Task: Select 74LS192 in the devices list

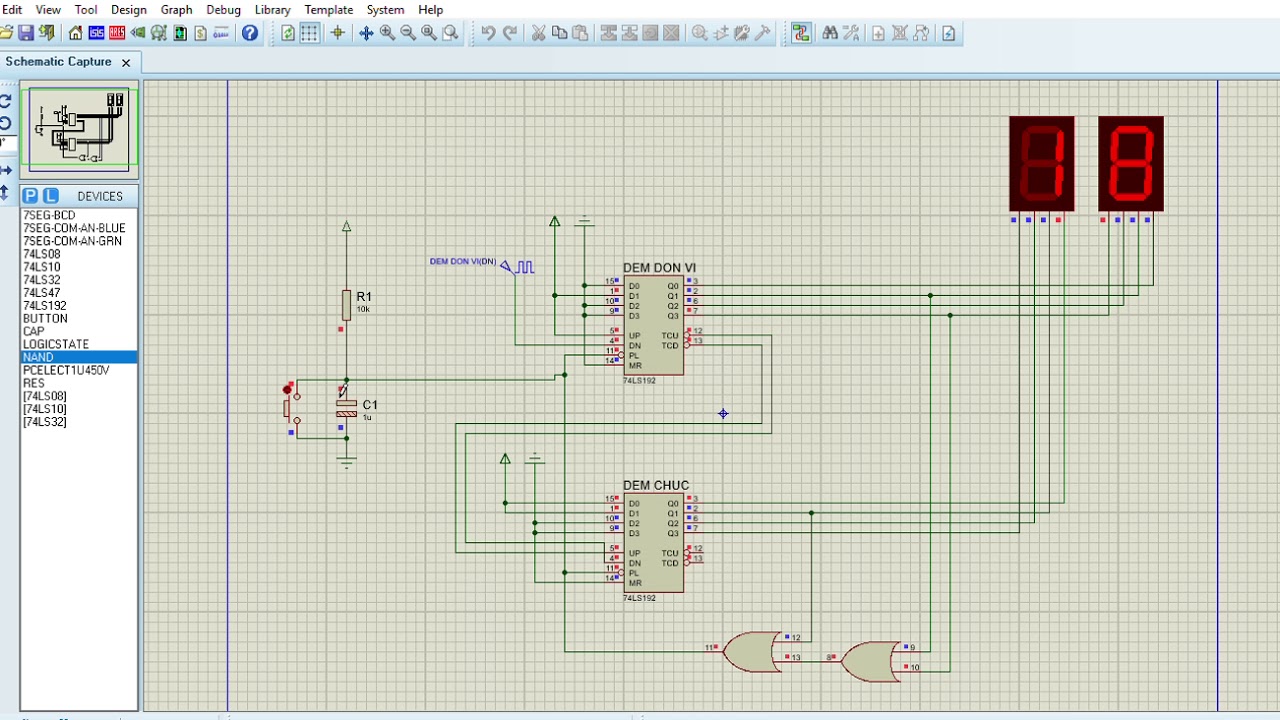Action: coord(45,306)
